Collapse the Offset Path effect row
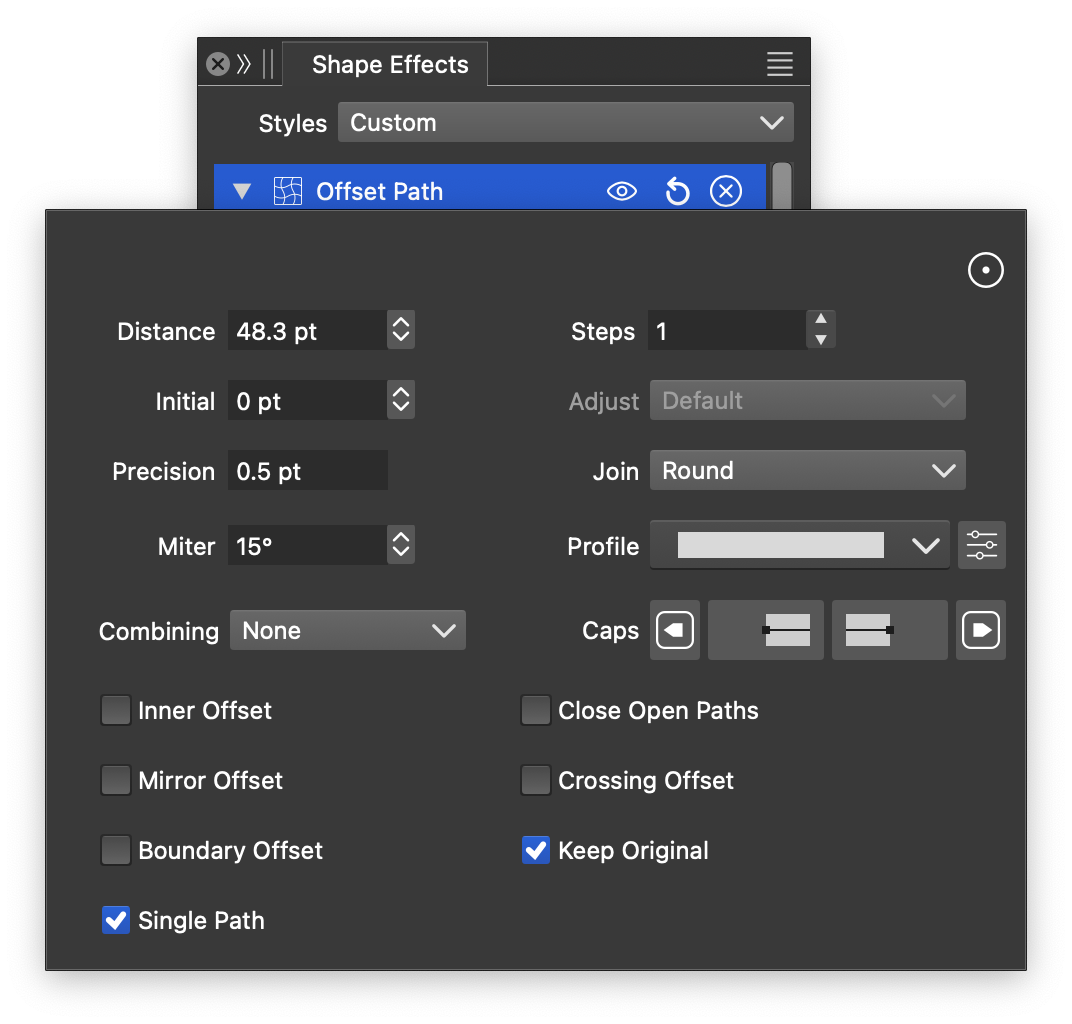 click(242, 191)
